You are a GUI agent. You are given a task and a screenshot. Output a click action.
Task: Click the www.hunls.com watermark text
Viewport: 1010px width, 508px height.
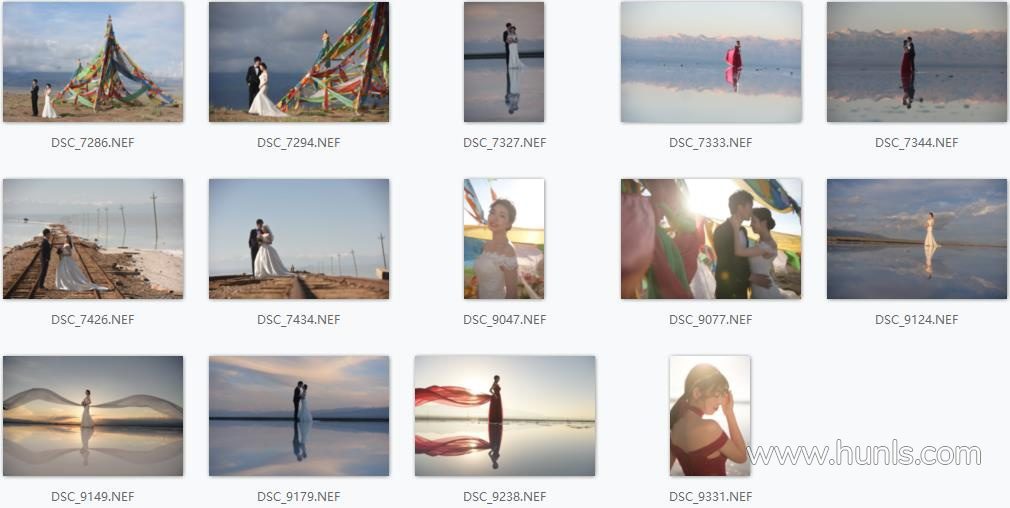[x=864, y=453]
